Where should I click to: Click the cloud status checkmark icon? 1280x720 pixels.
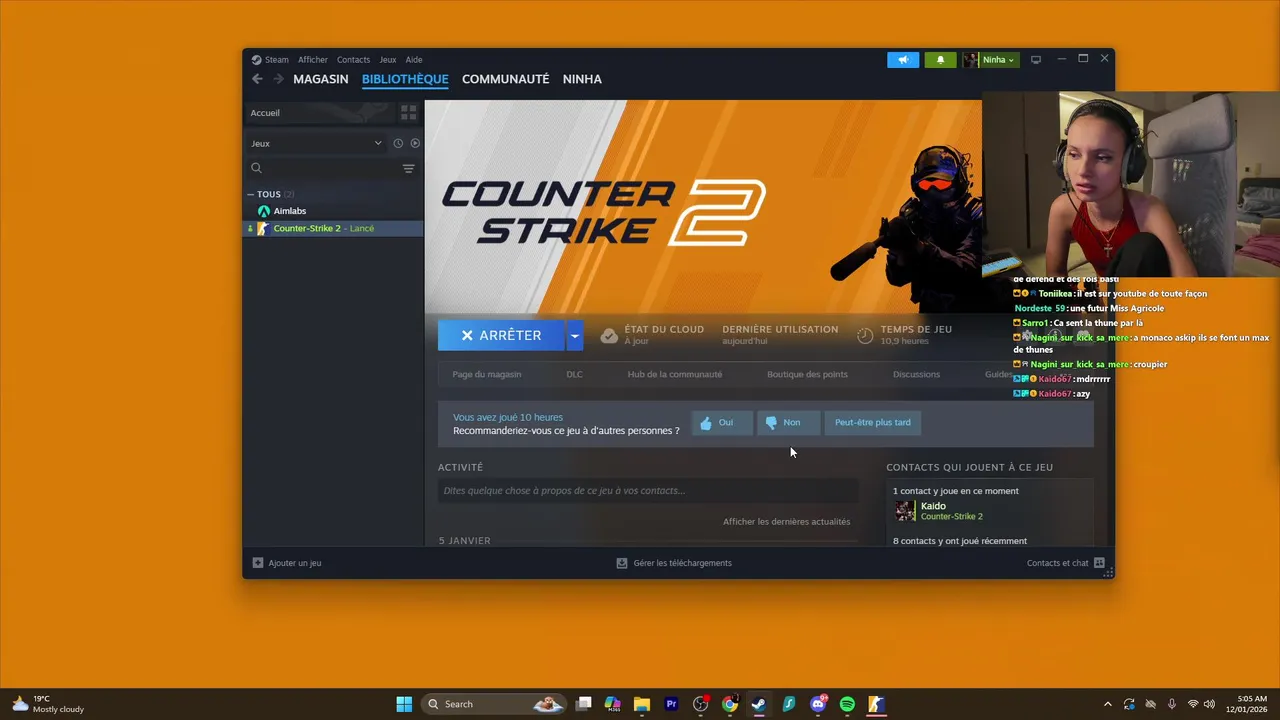tap(608, 336)
